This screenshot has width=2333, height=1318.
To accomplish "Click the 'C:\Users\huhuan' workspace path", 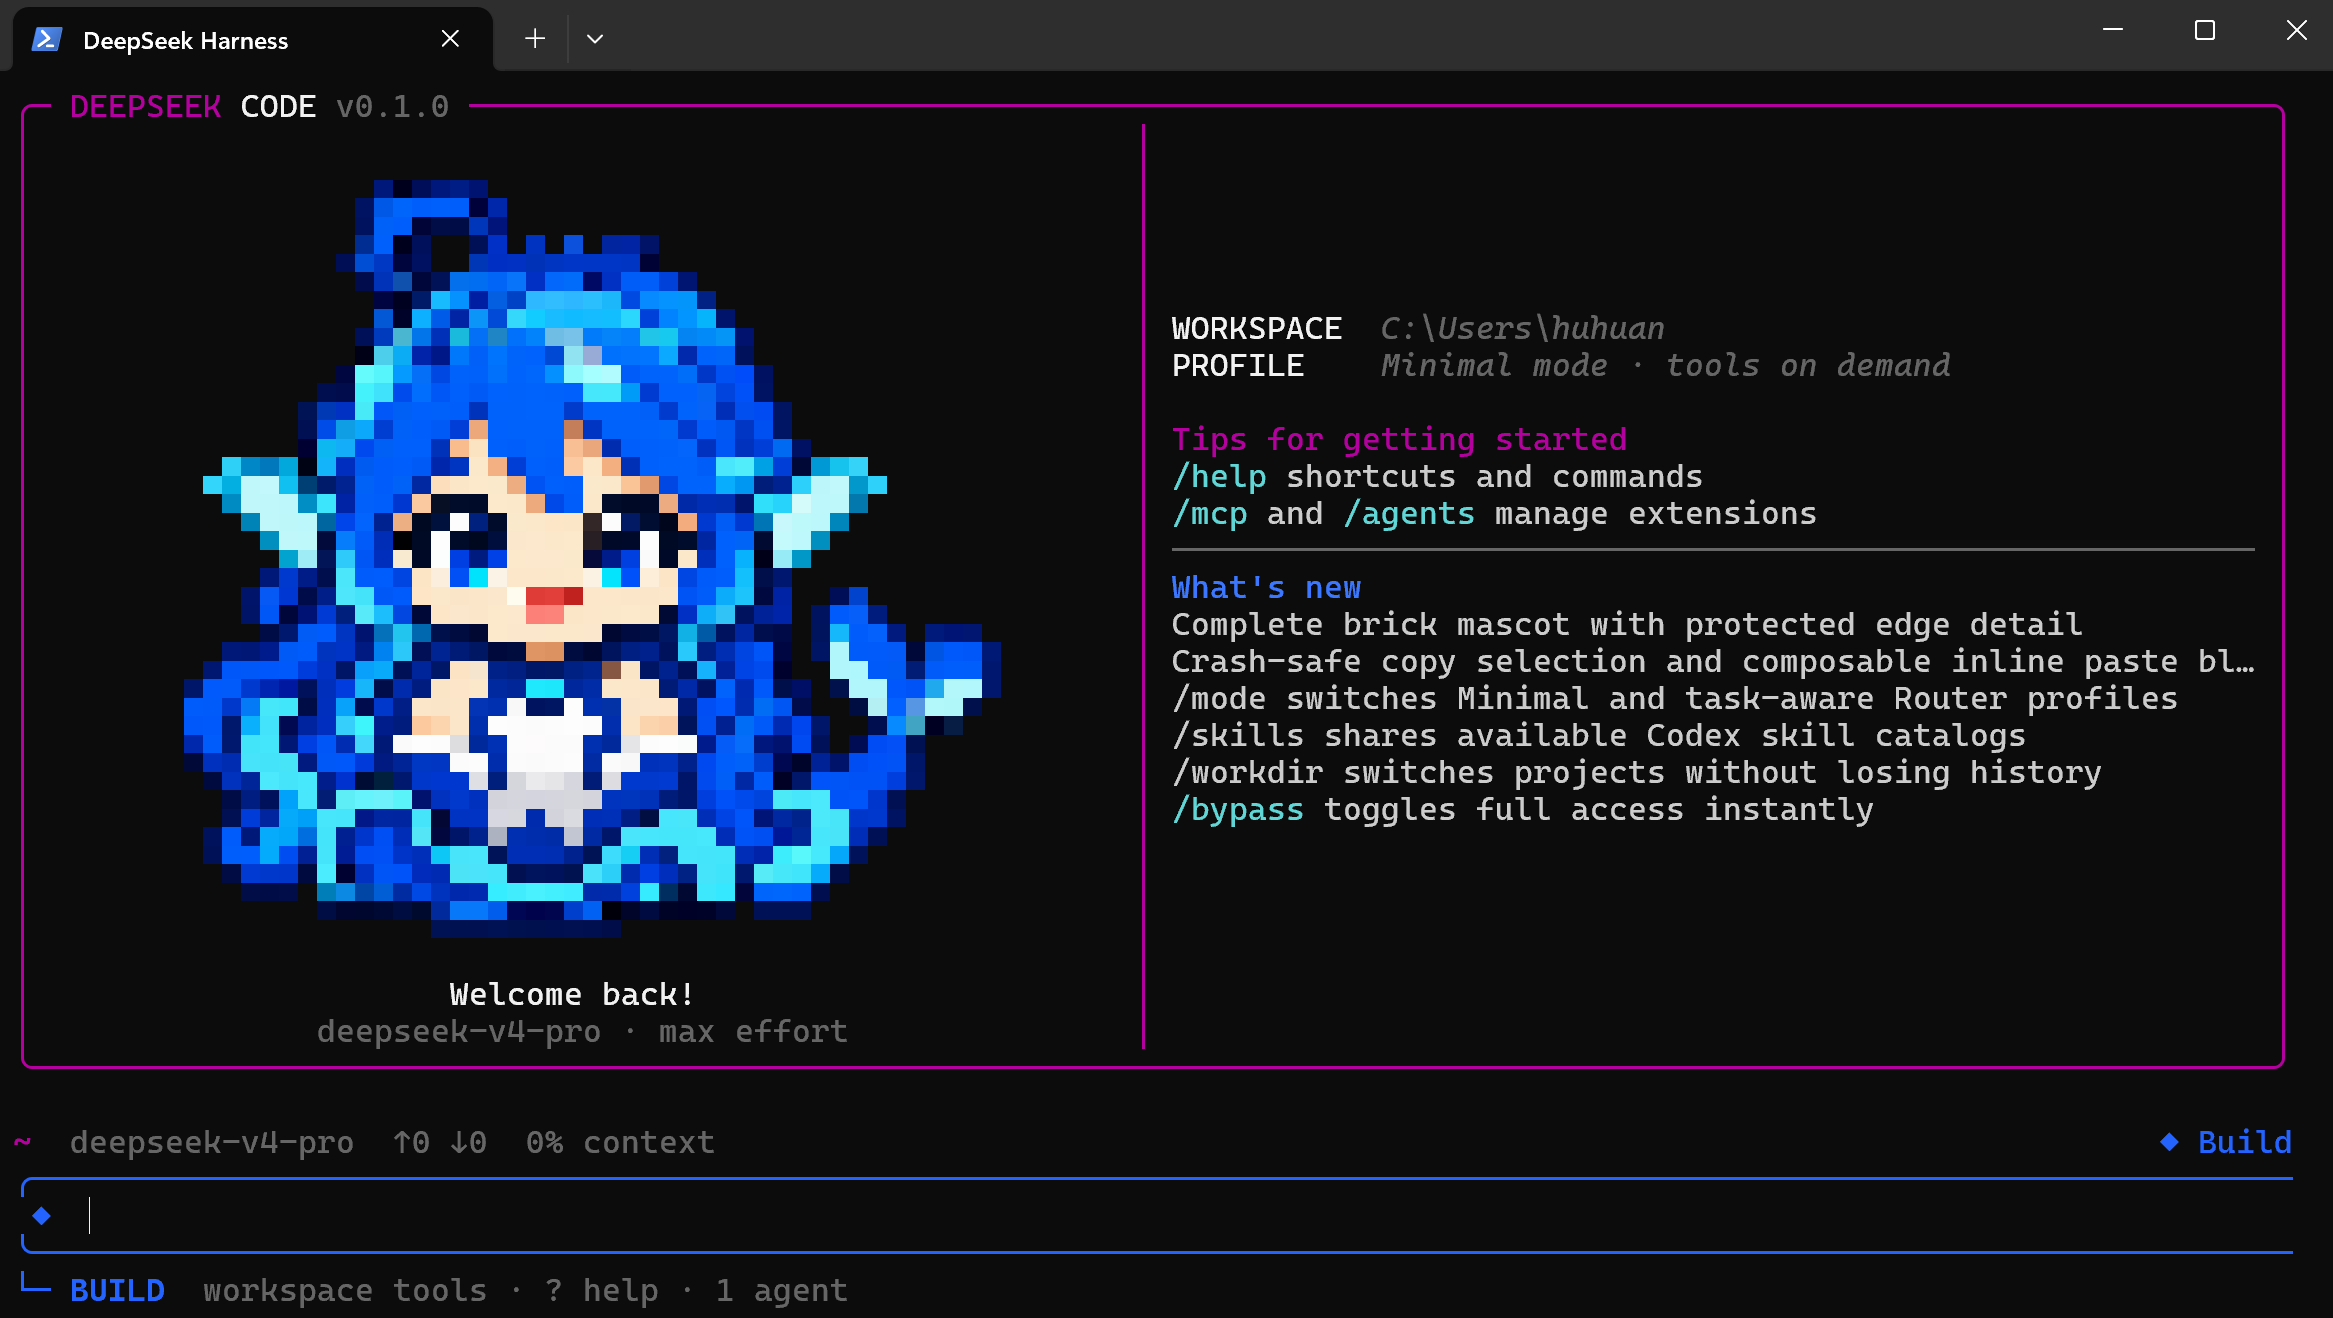I will (1523, 328).
